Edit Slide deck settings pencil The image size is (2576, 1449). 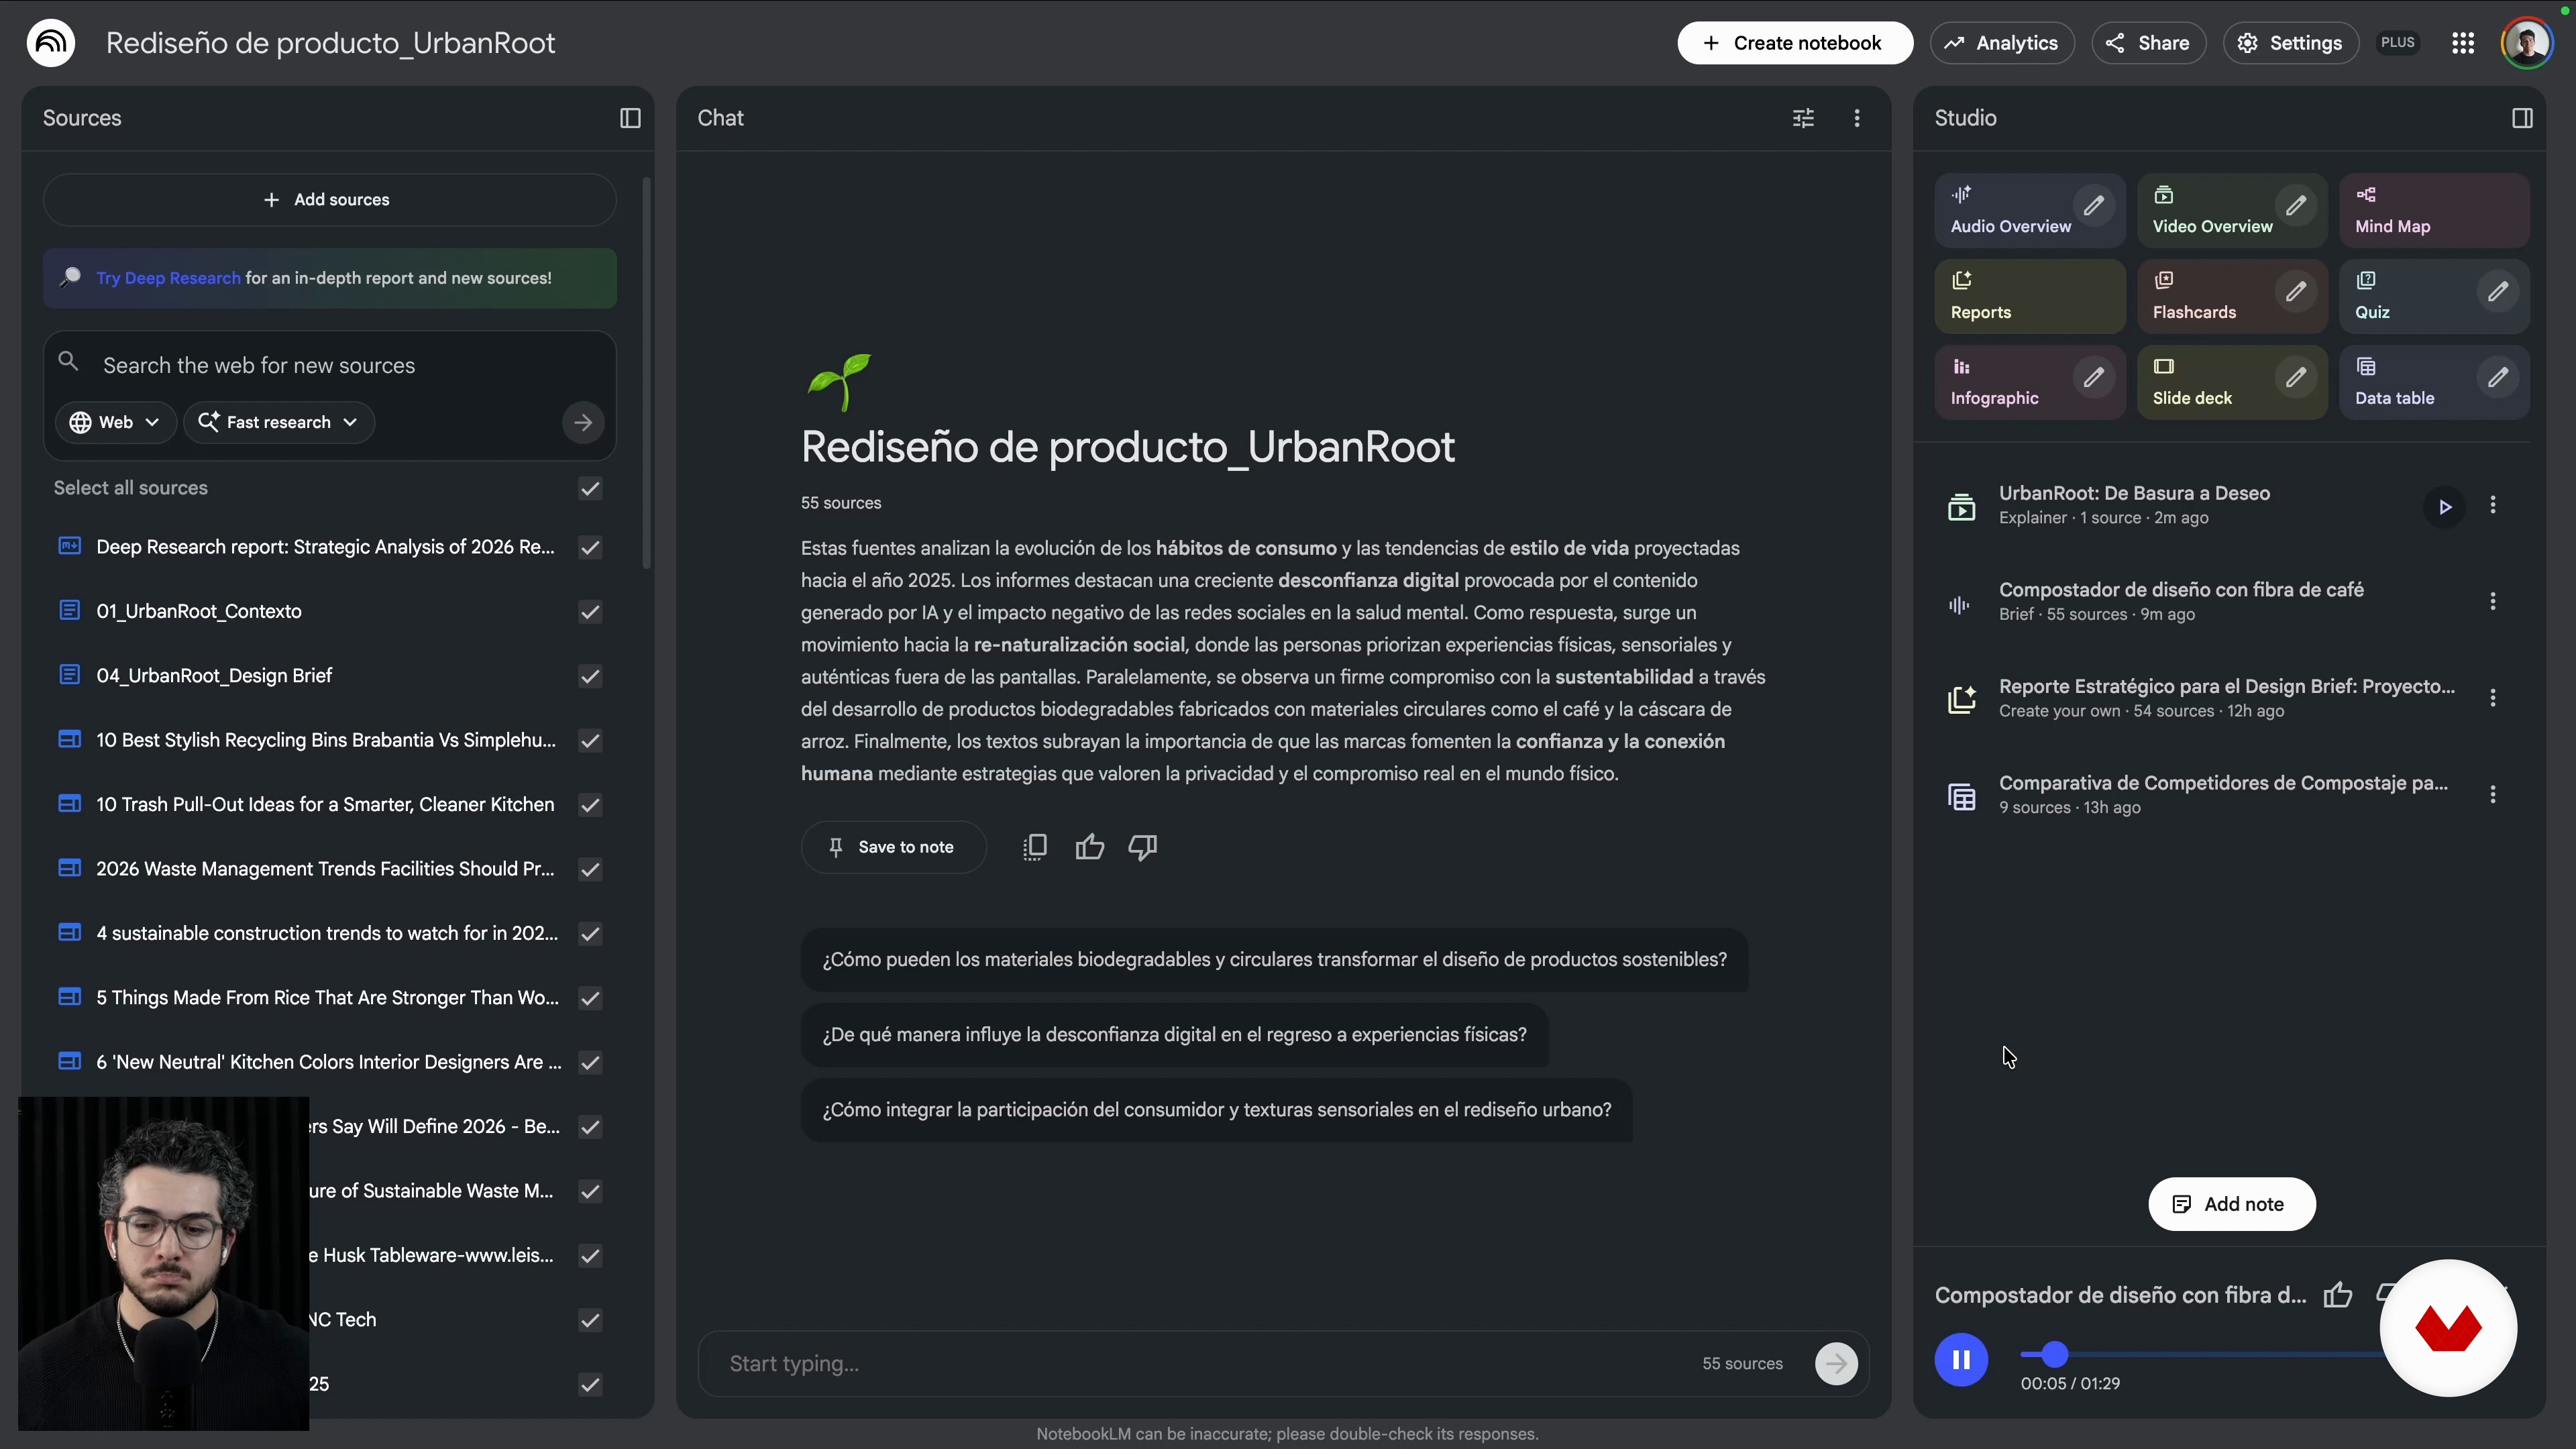[2295, 378]
